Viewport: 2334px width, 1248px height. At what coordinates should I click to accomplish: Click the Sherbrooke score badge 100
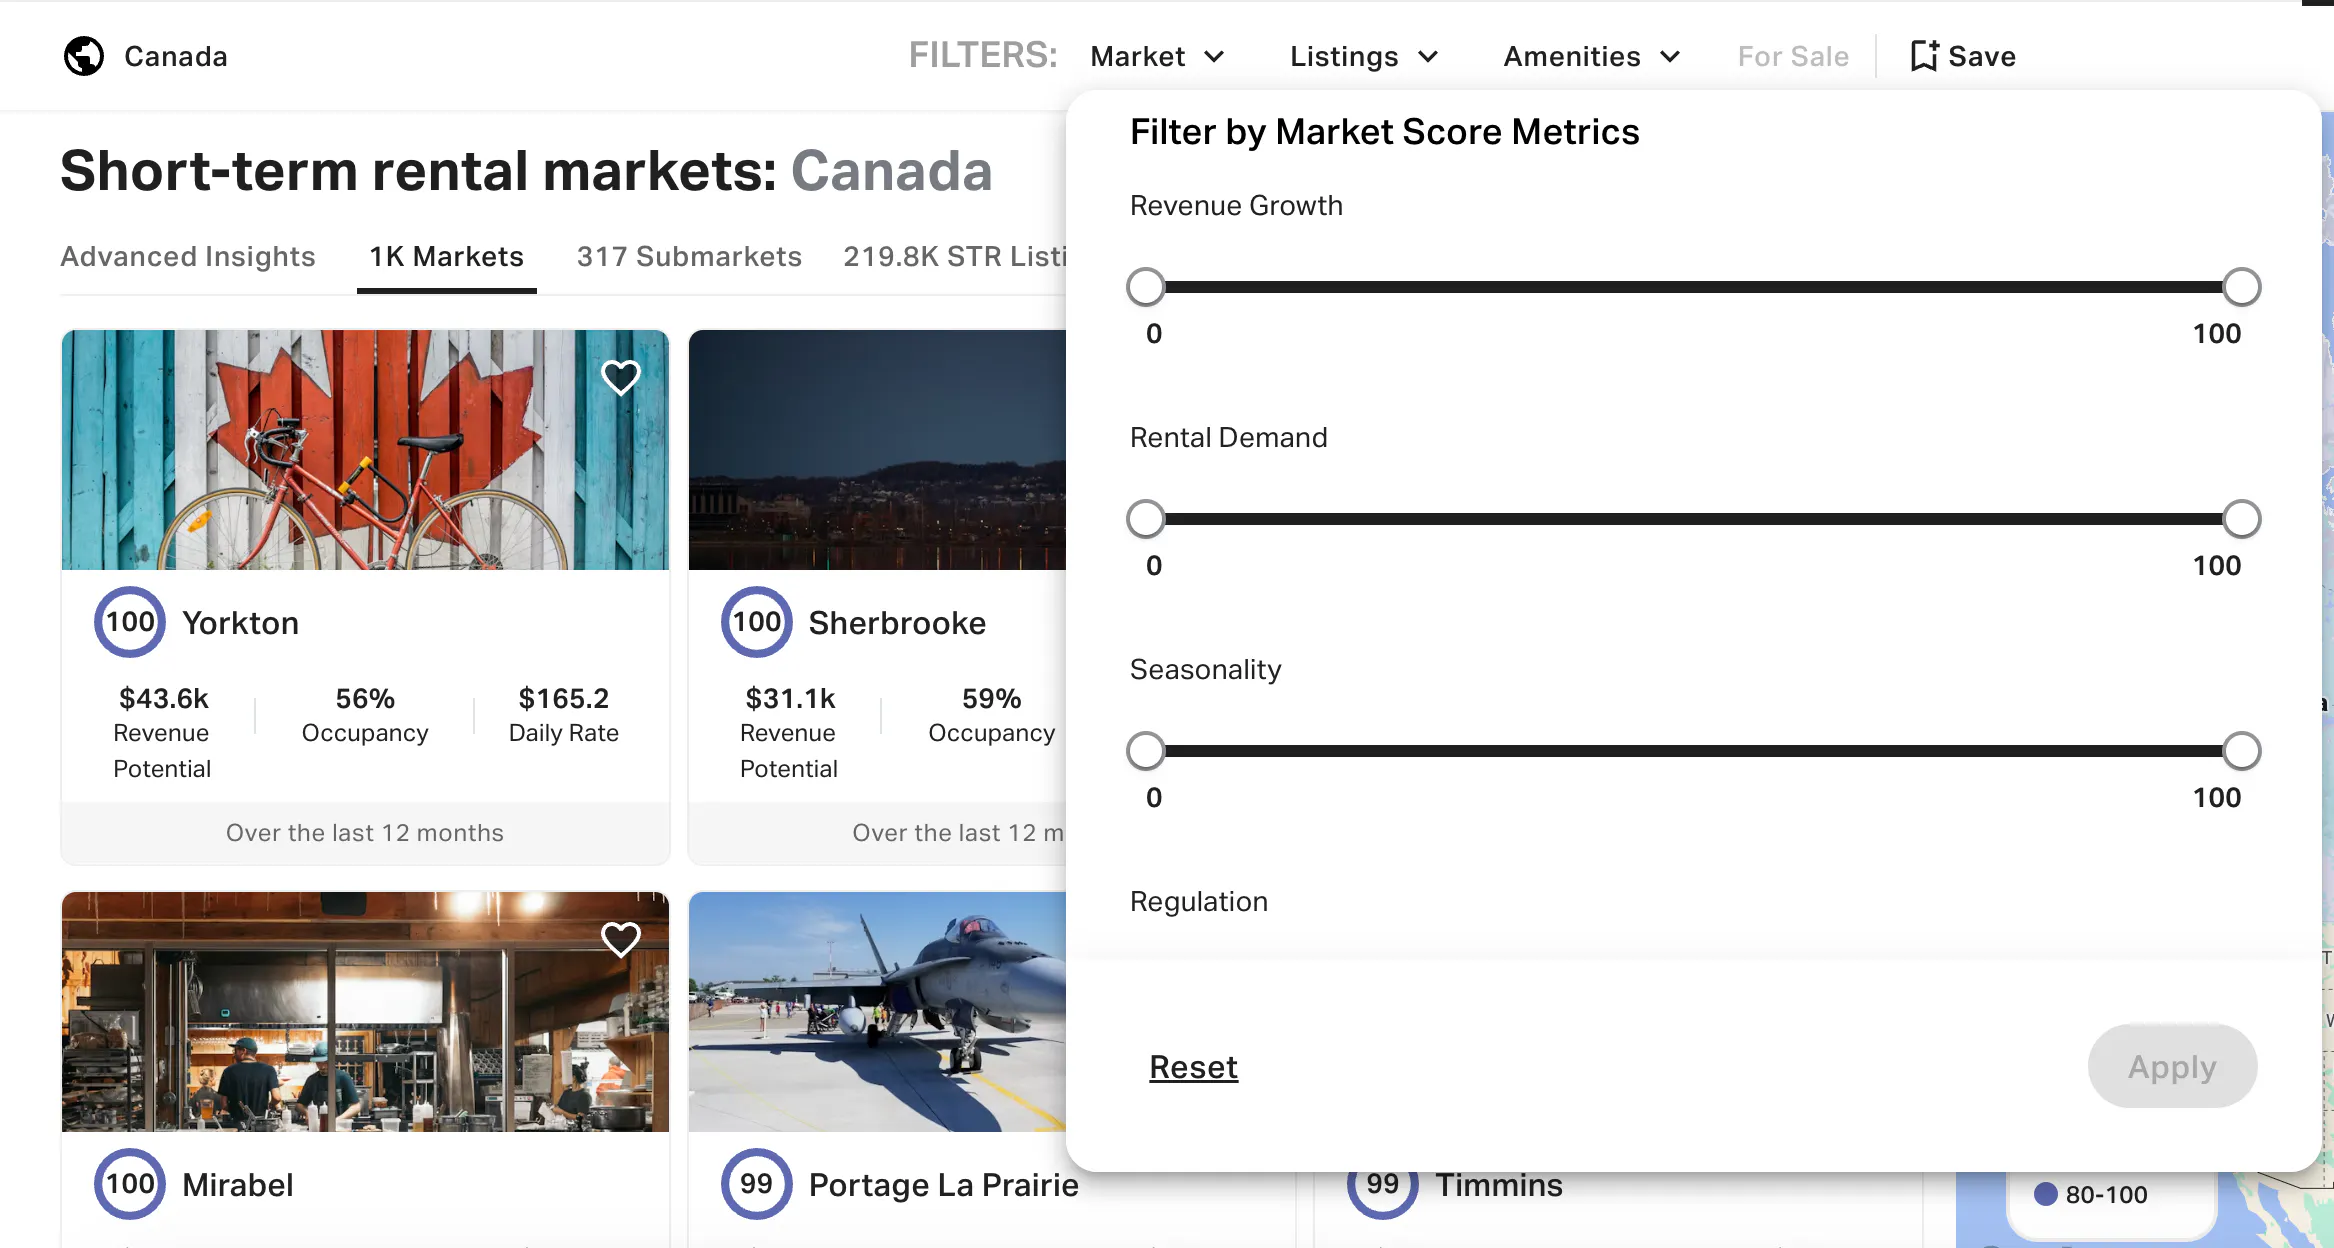[757, 622]
